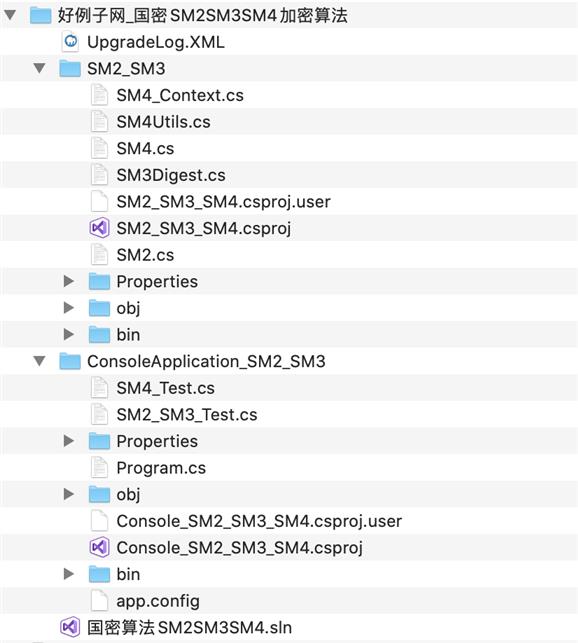This screenshot has width=578, height=643.
Task: Click the Visual Studio icon of Console_SM2_SM3_SM4.csproj
Action: 99,547
